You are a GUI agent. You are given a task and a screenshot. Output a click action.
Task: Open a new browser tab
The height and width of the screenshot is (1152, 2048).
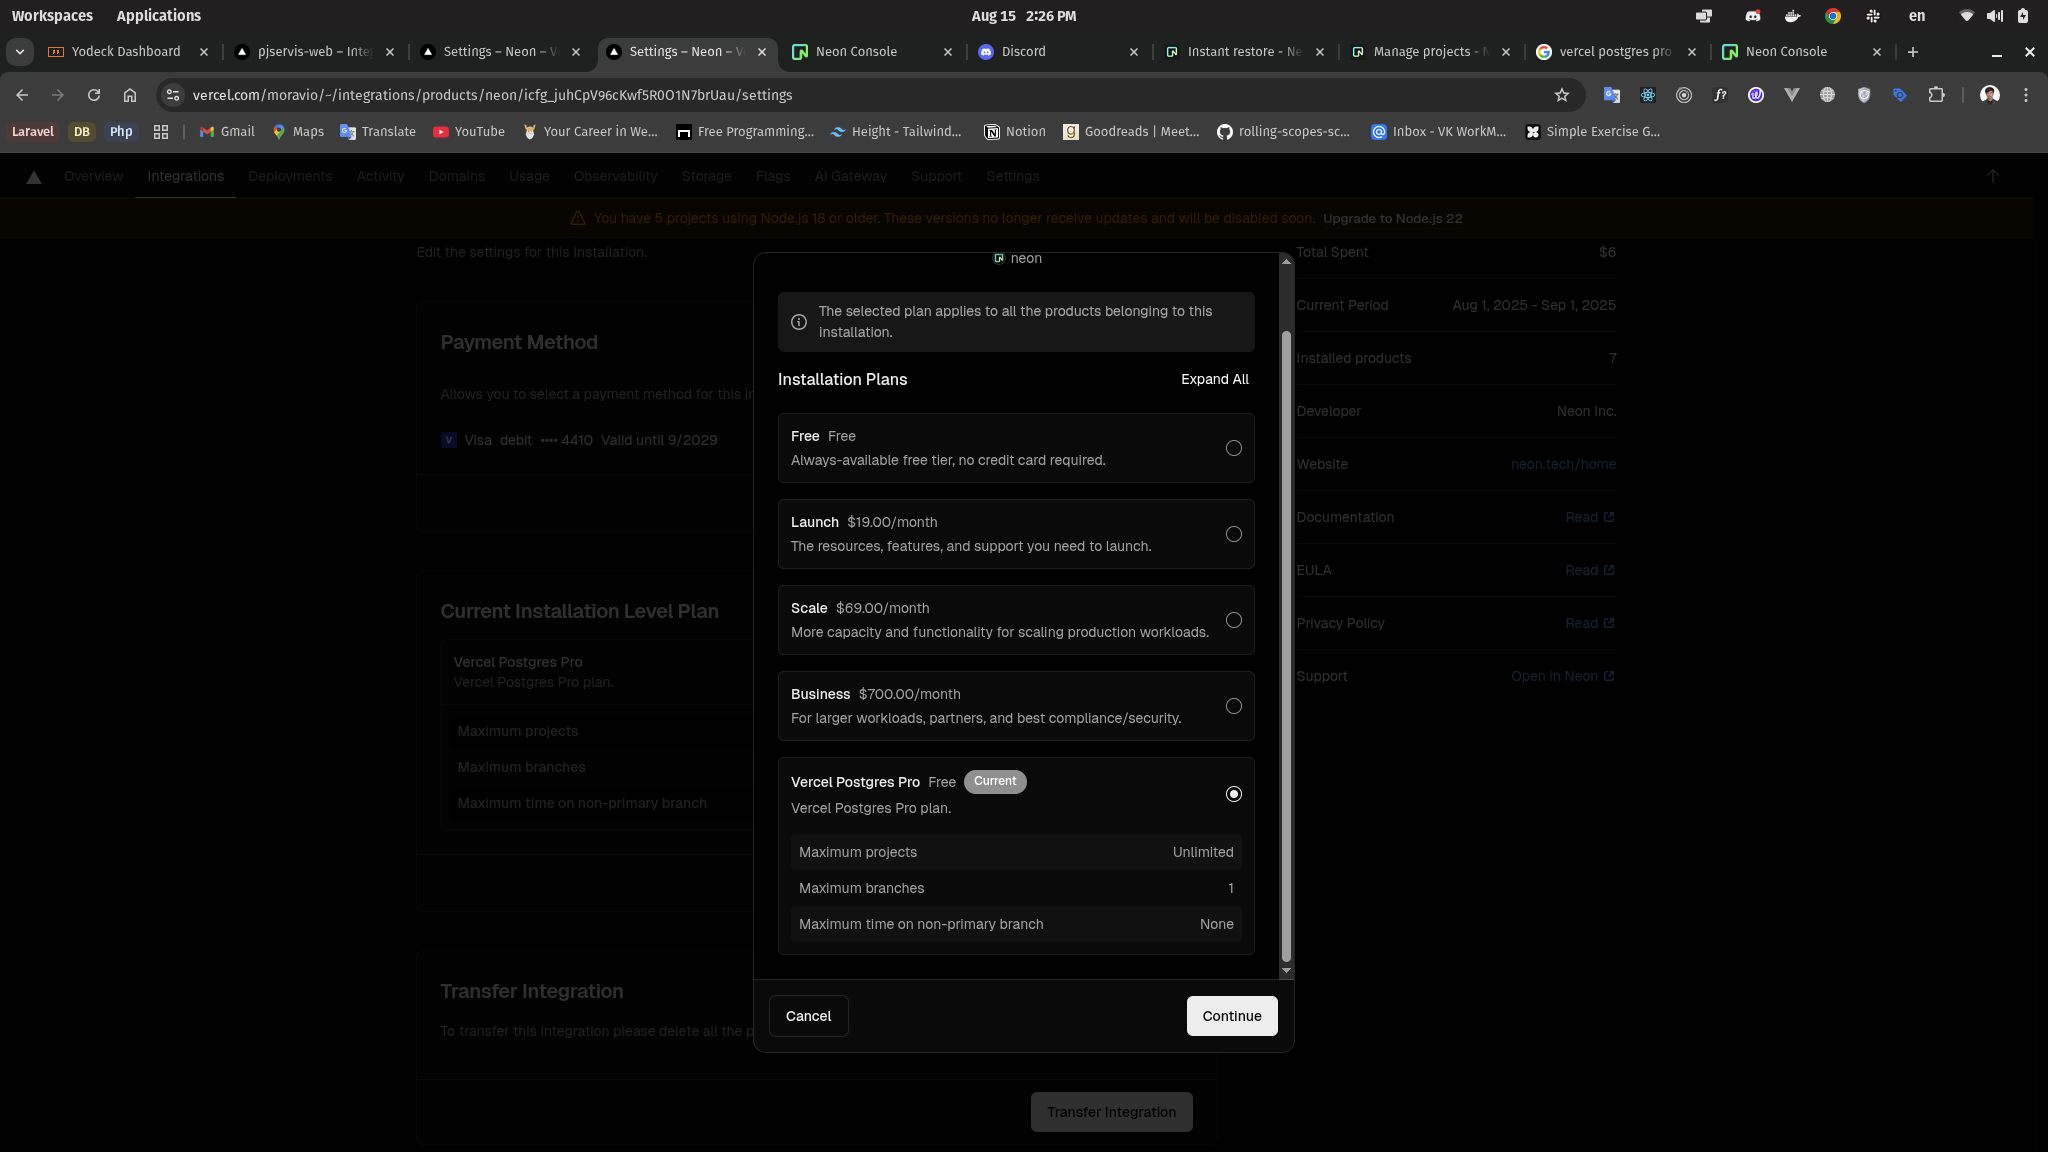1913,52
